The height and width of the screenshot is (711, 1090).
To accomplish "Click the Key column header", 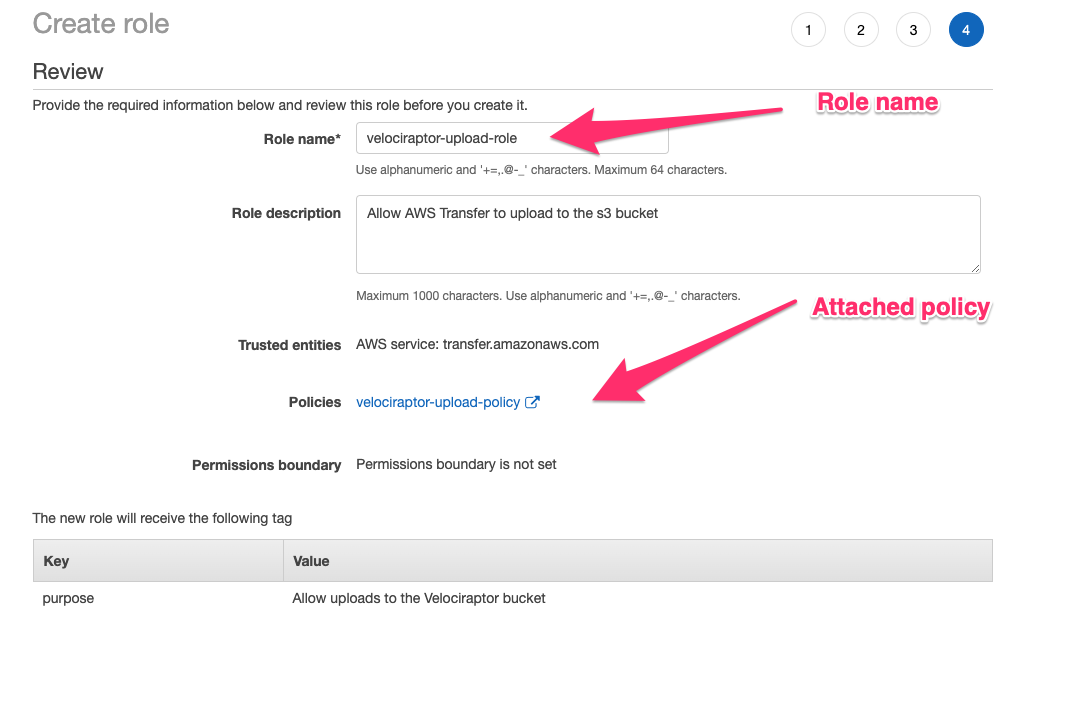I will pos(57,561).
